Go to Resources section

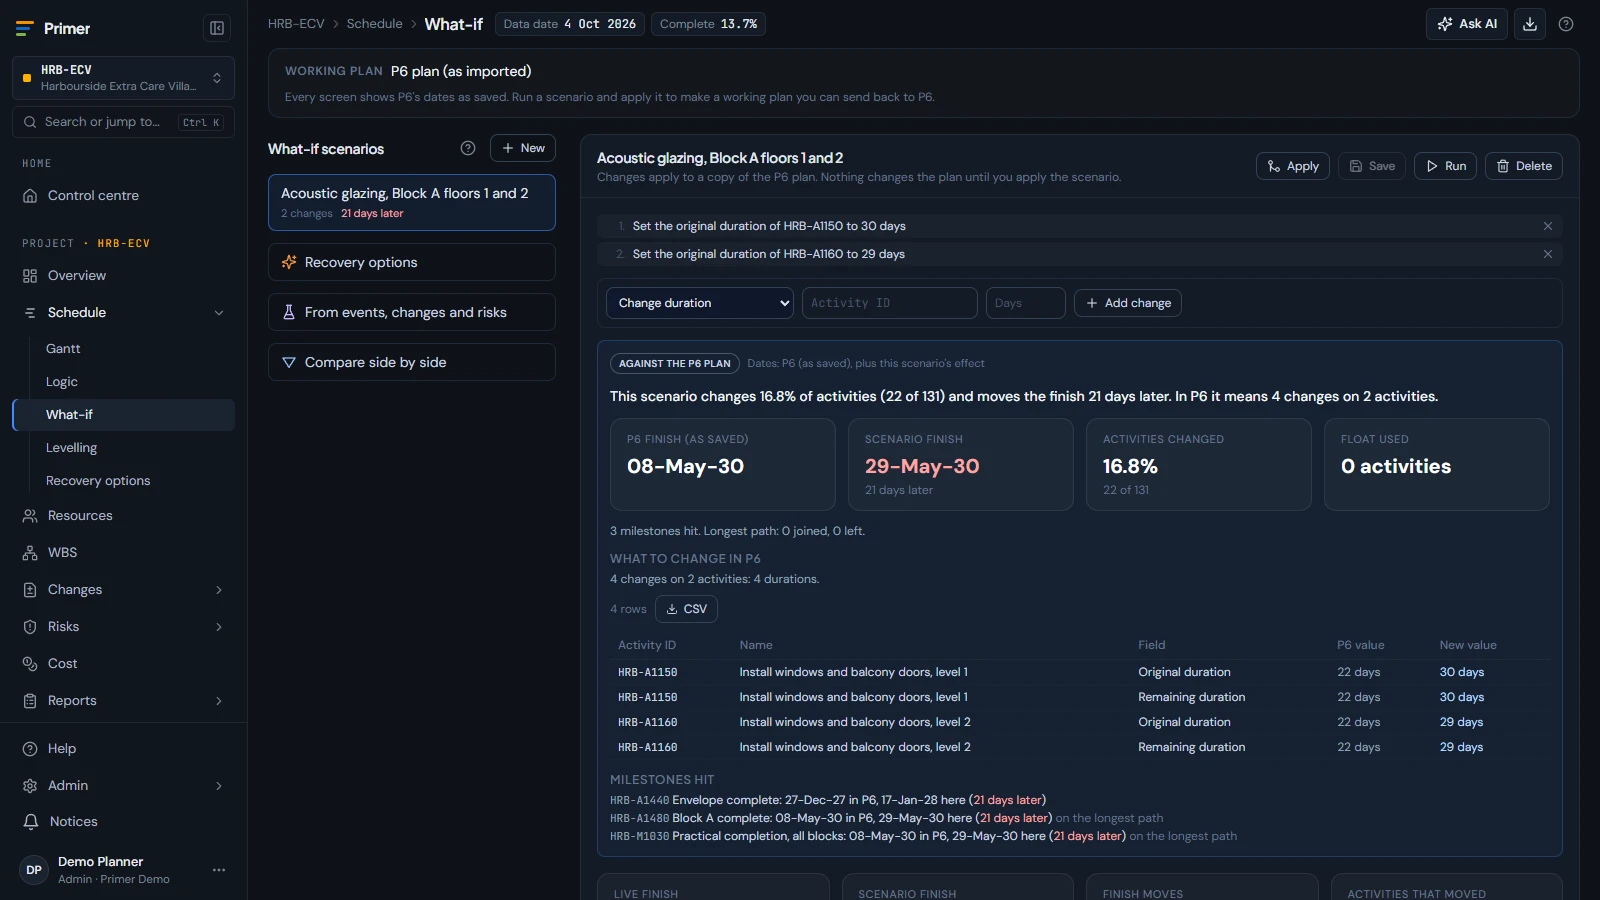point(123,516)
